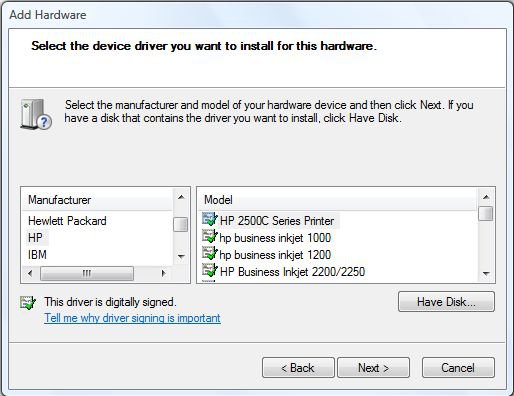Viewport: 514px width, 396px height.
Task: Click Manufacturer list scroll up arrow
Action: click(181, 197)
